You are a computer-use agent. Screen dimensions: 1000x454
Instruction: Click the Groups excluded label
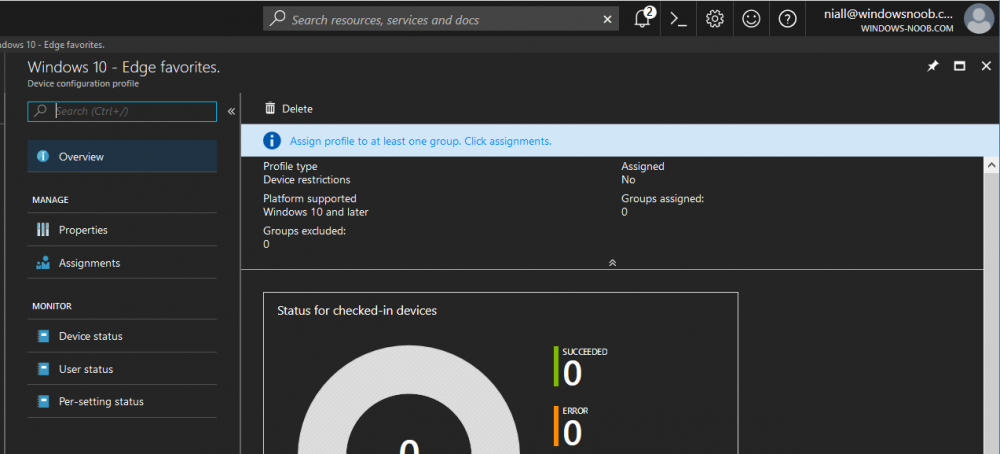(x=304, y=231)
